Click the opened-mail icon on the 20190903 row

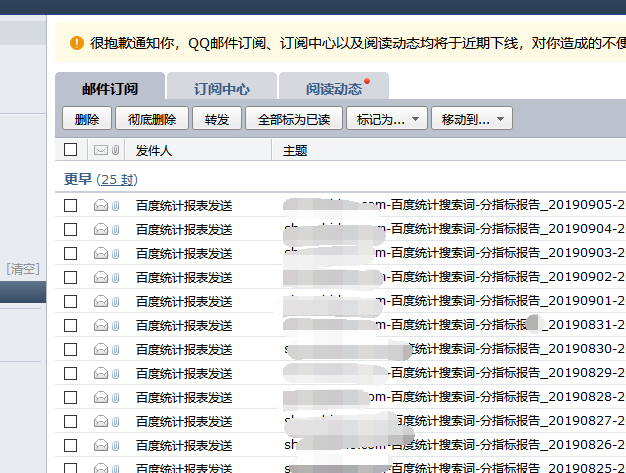pos(101,253)
